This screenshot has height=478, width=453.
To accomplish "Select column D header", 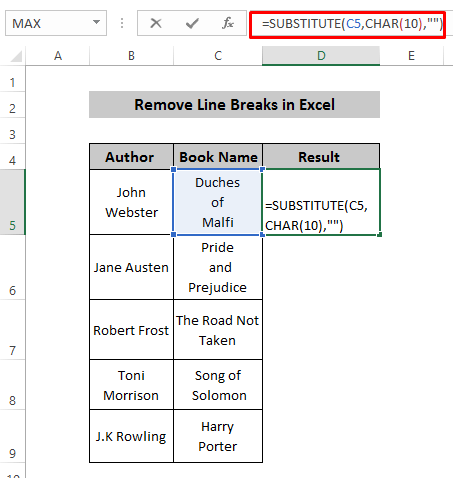I will (321, 56).
